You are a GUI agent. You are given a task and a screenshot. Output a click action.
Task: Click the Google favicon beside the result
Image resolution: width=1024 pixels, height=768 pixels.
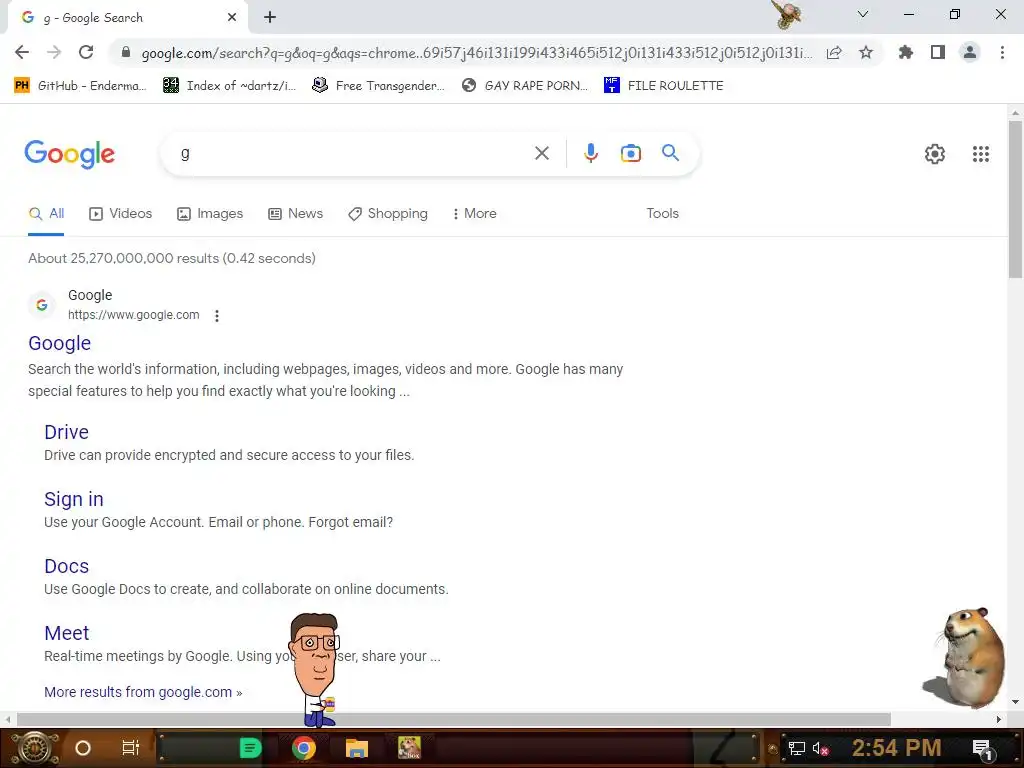pos(42,305)
